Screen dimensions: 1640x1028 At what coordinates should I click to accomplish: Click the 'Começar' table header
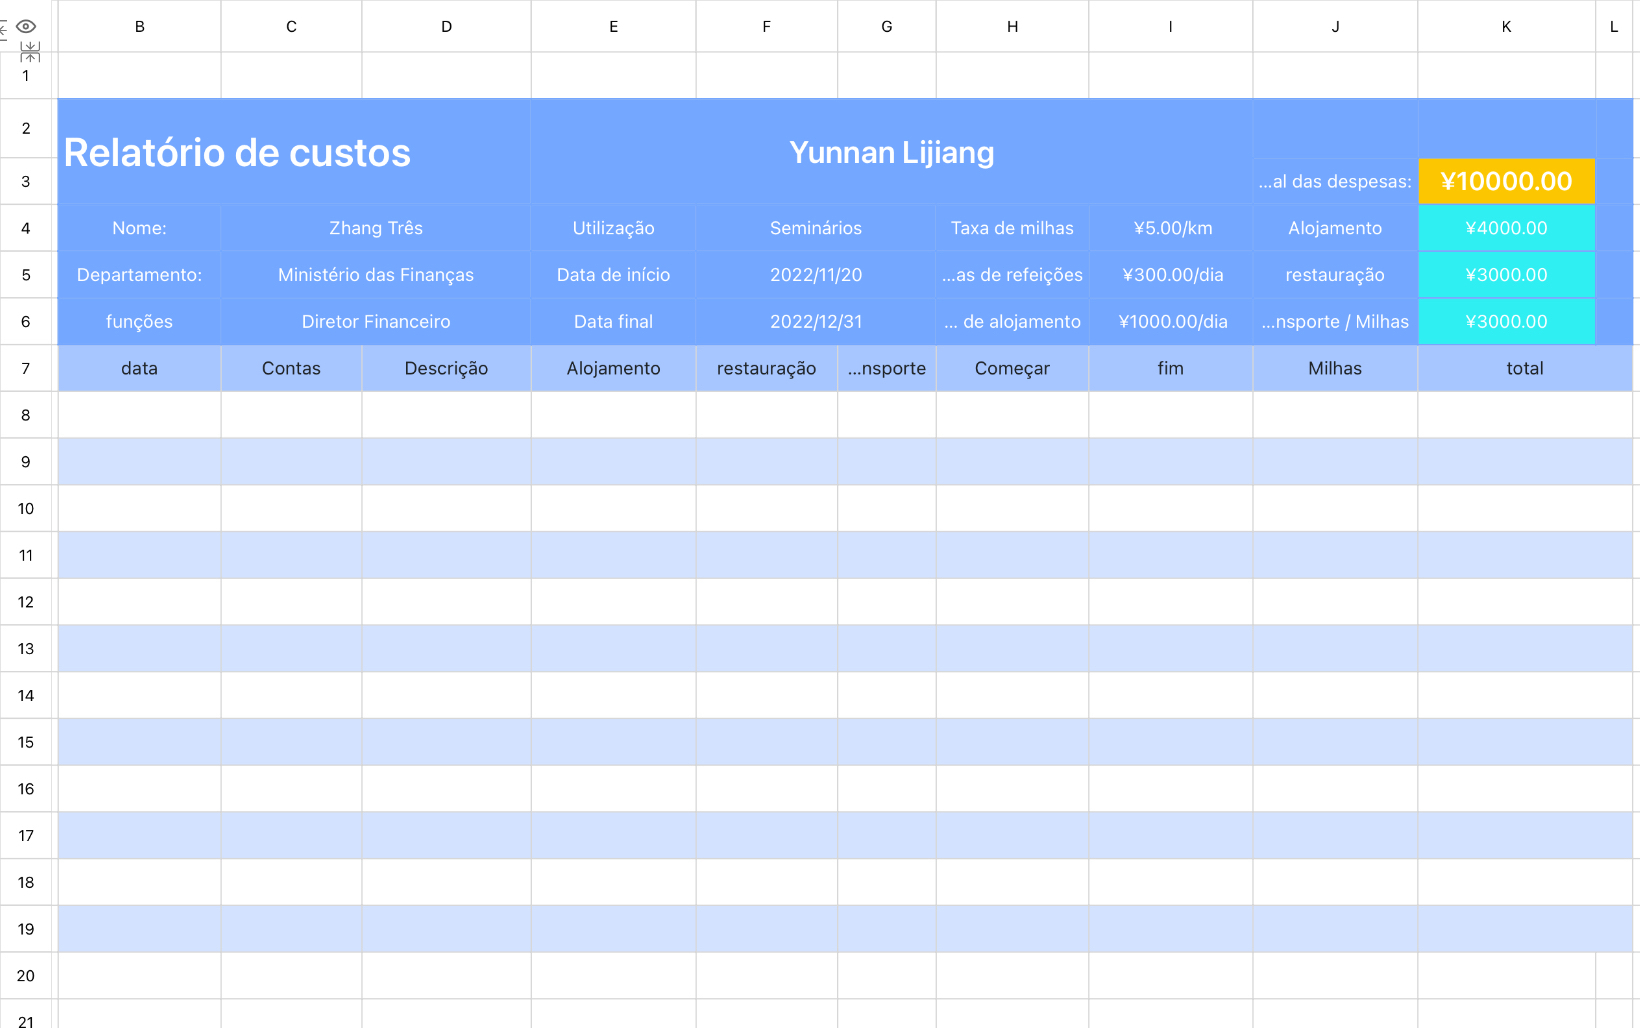coord(1012,368)
